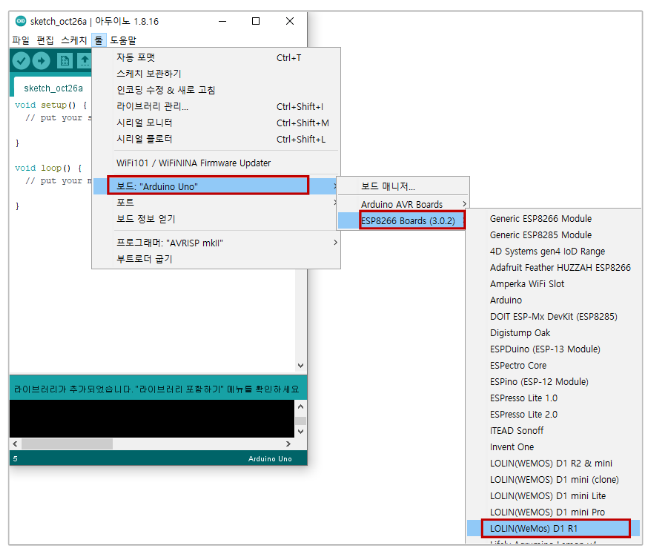Viewport: 649px width, 551px height.
Task: Click the void loop() code line
Action: point(48,168)
